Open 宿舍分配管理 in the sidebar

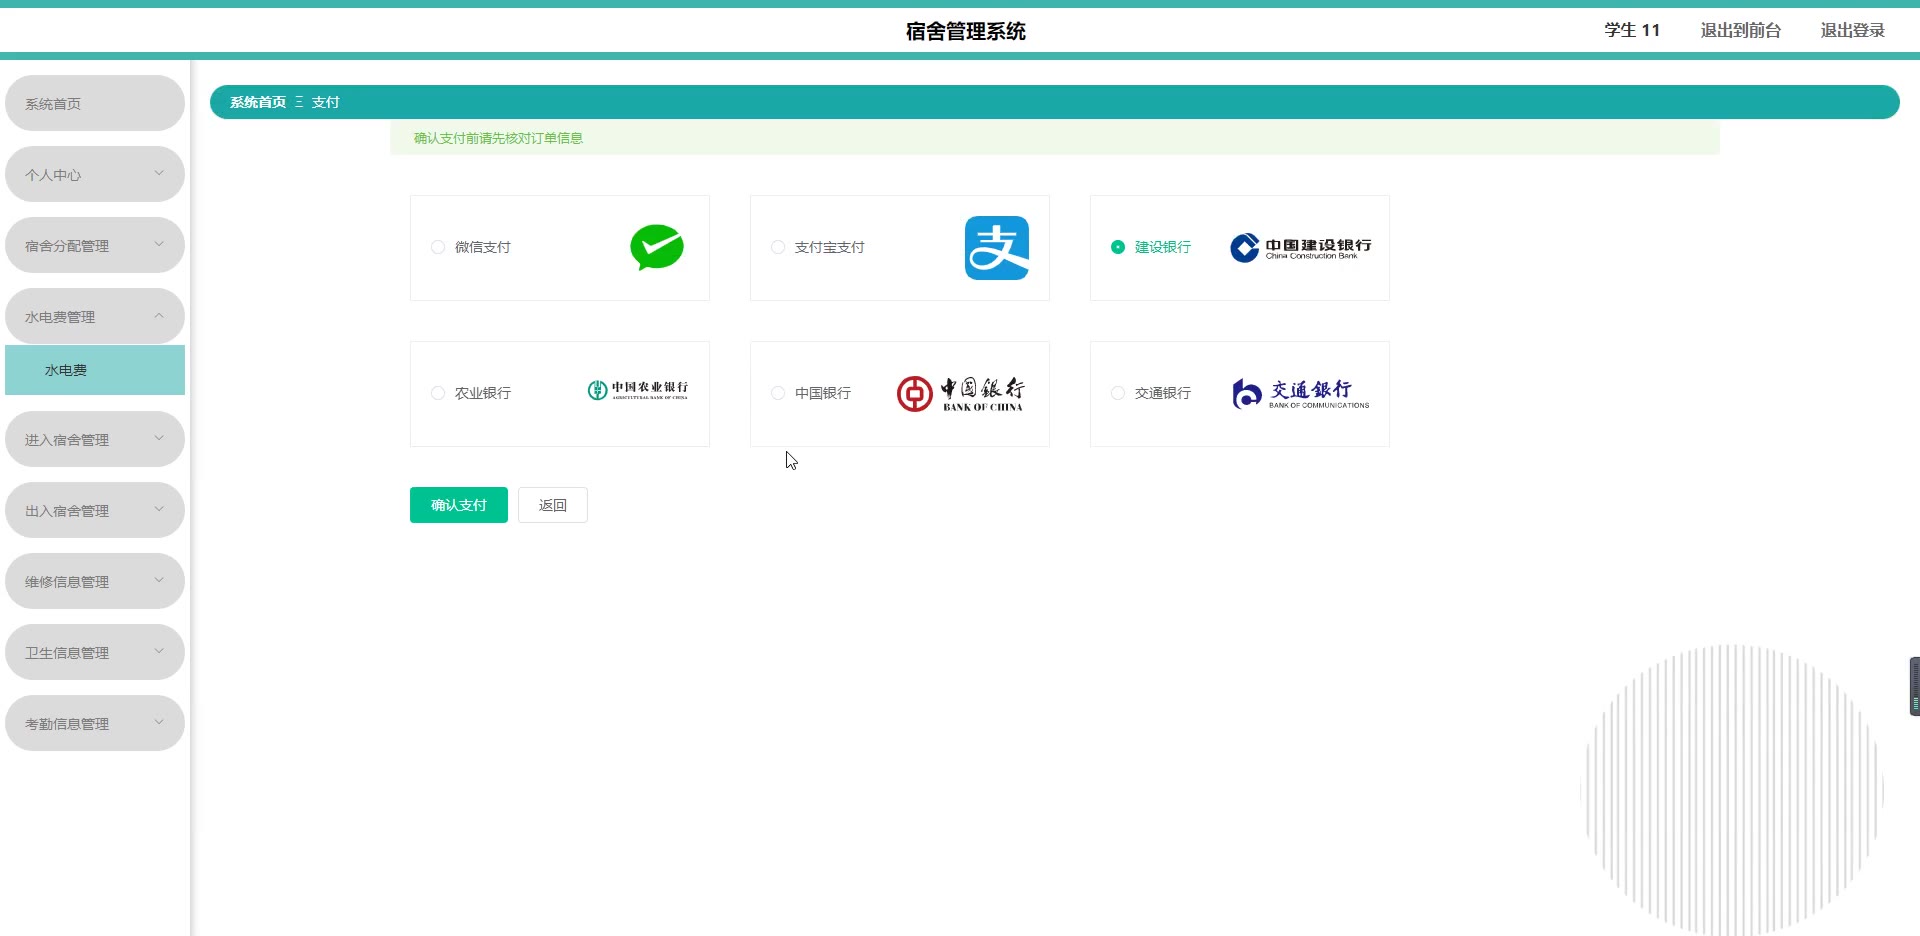(x=95, y=245)
